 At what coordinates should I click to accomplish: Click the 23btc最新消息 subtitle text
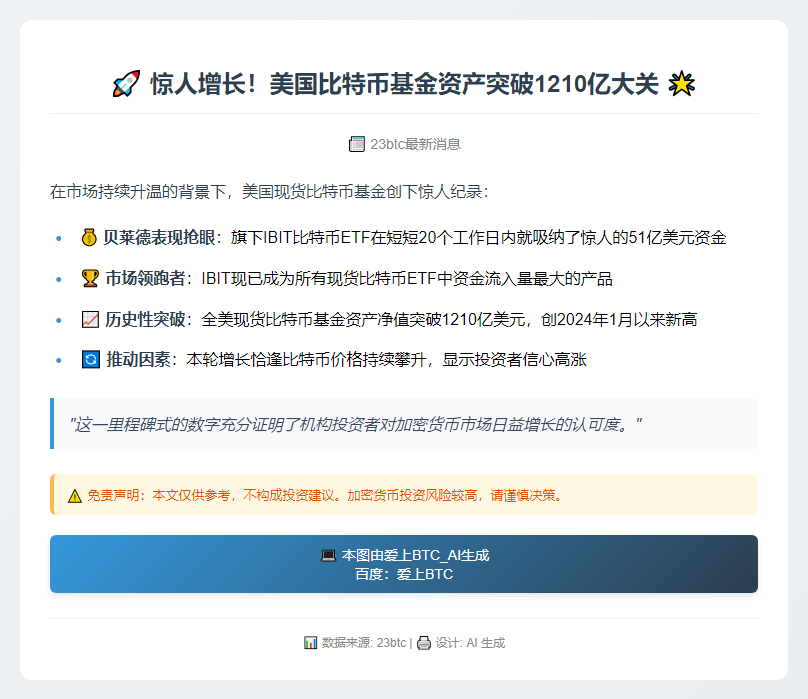(x=415, y=144)
